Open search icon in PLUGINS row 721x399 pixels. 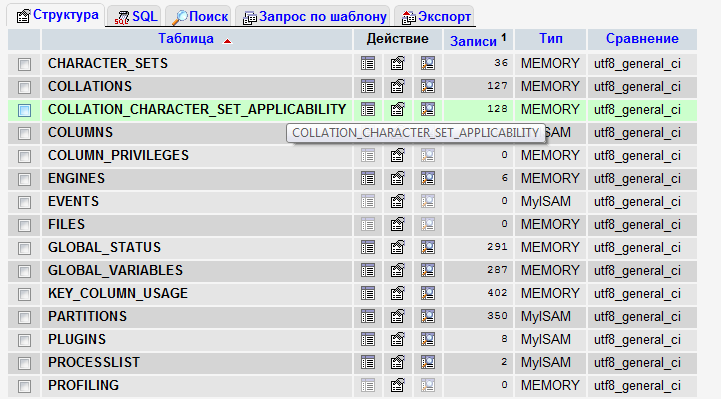[428, 339]
